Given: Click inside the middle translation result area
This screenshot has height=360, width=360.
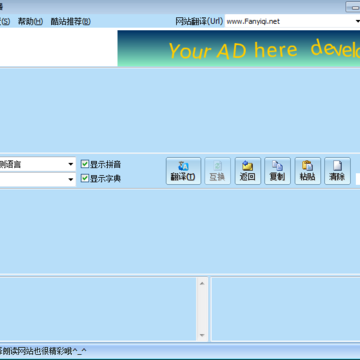Looking at the screenshot, I should coord(180,231).
